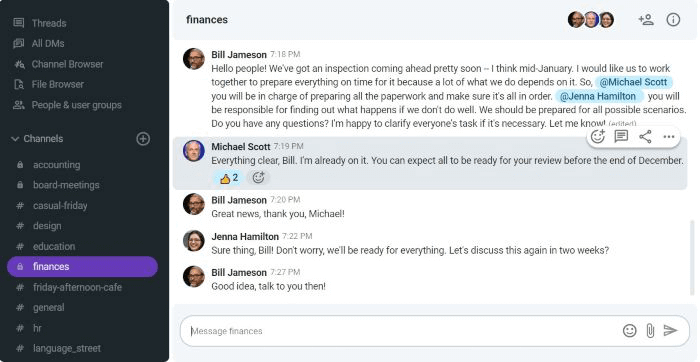Click the add member icon in the header
The width and height of the screenshot is (700, 362).
[x=646, y=20]
